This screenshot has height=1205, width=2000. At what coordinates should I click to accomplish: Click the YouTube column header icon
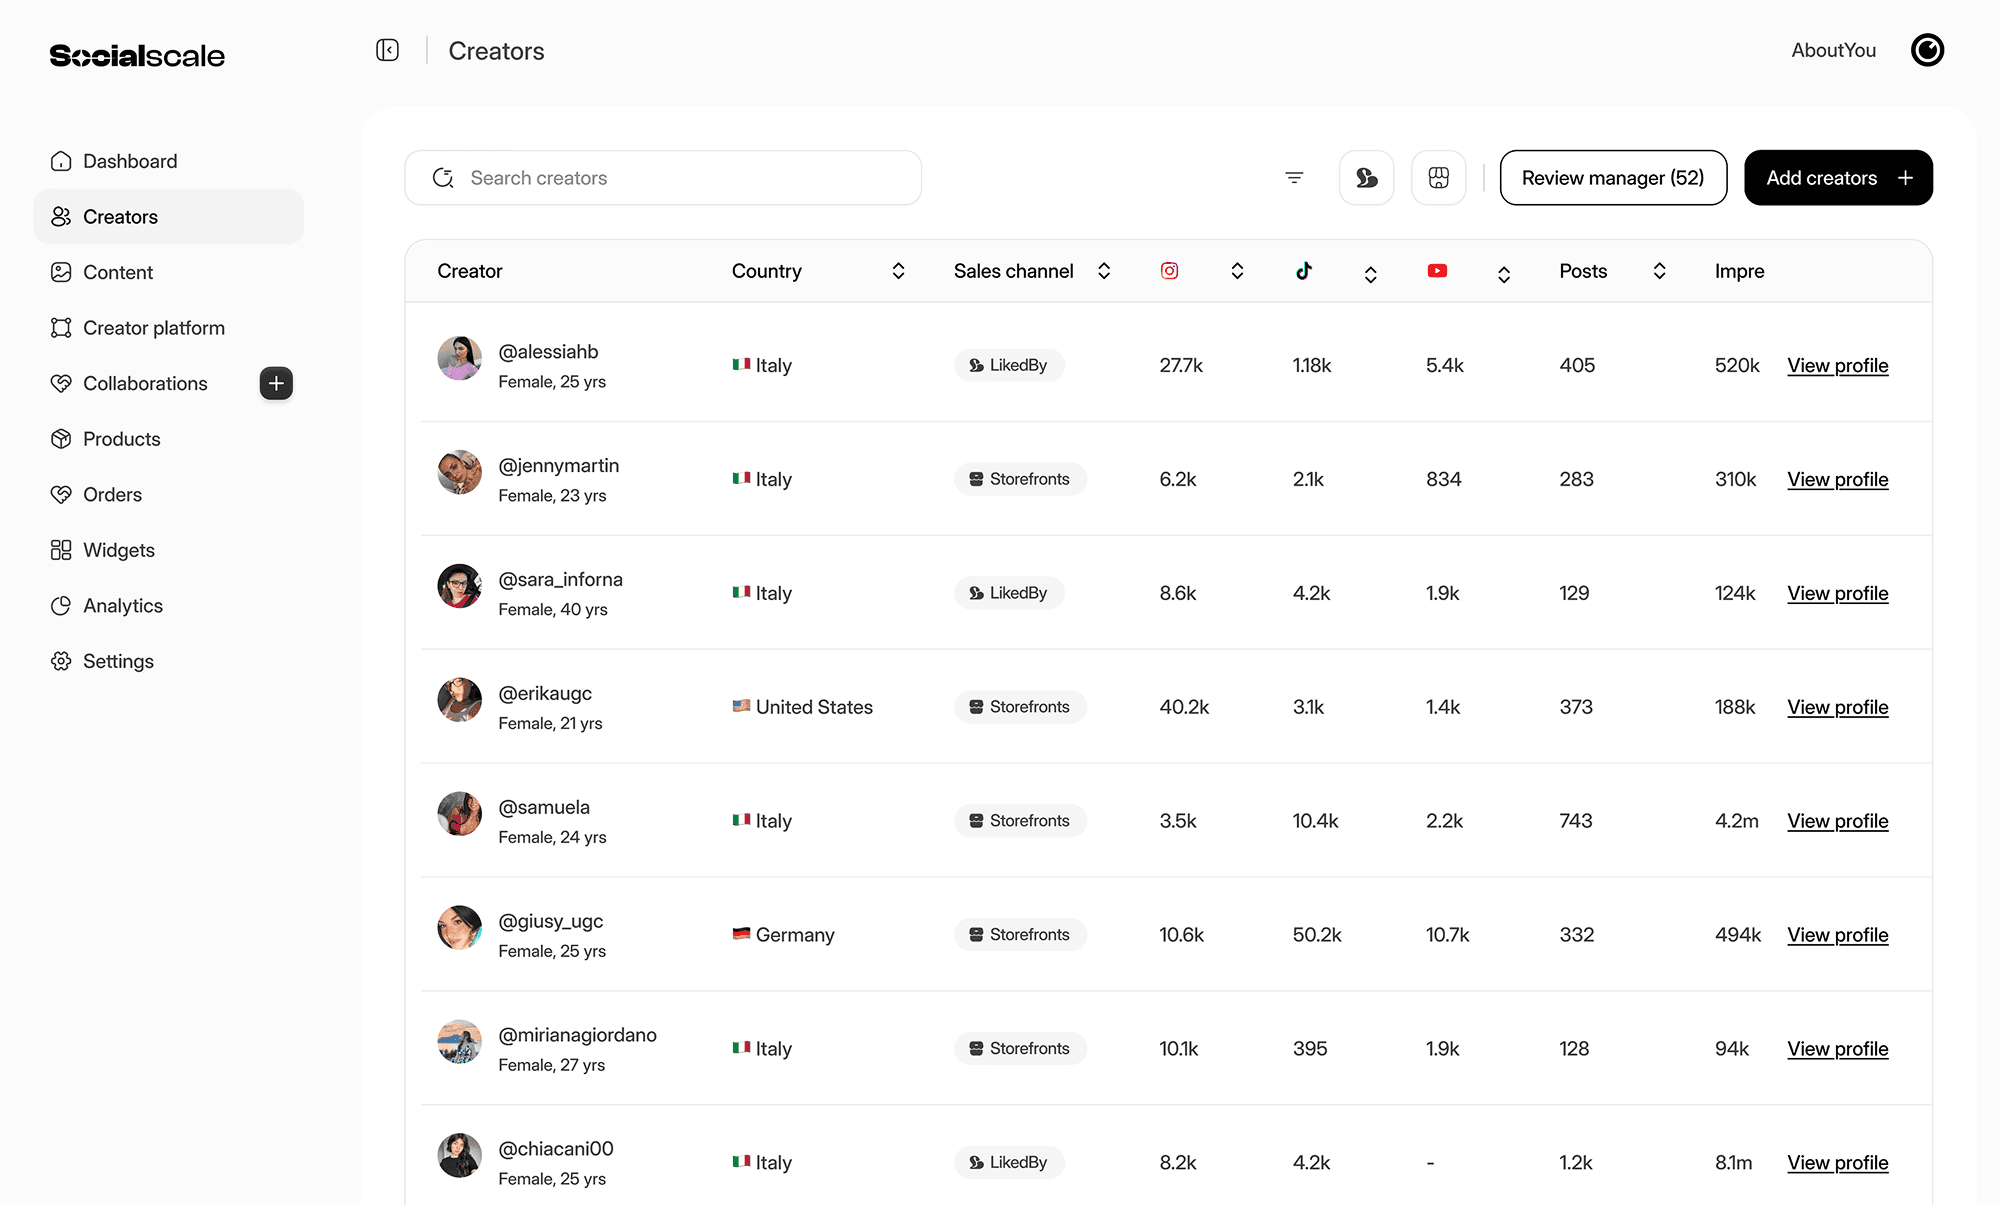point(1437,271)
